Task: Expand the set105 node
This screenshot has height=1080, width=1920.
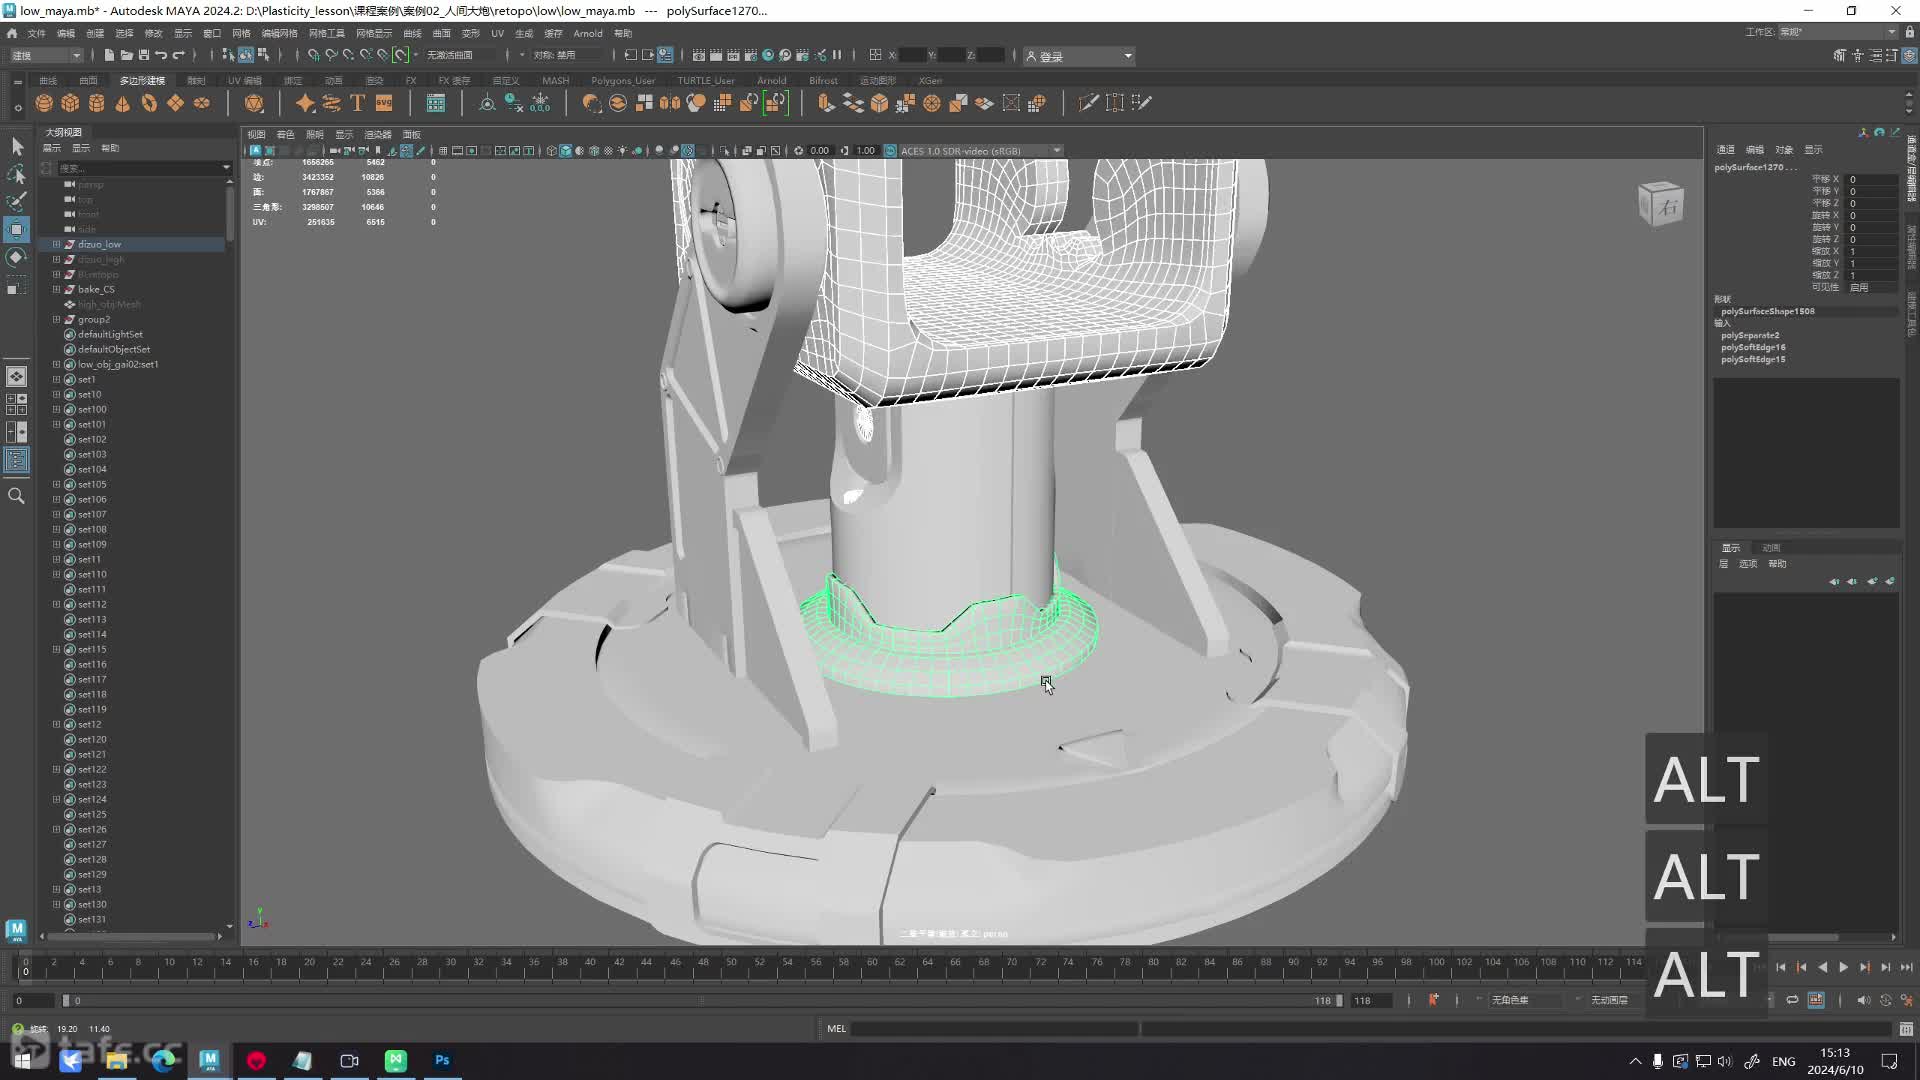Action: (57, 484)
